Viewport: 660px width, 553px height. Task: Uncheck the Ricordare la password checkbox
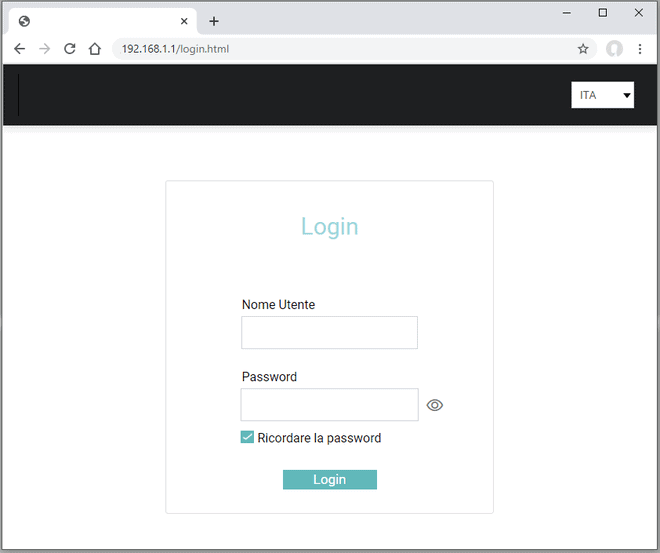click(x=247, y=437)
